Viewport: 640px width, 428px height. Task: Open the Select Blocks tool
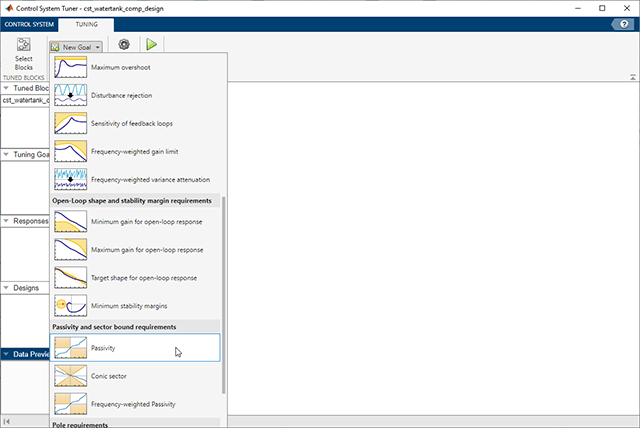24,54
